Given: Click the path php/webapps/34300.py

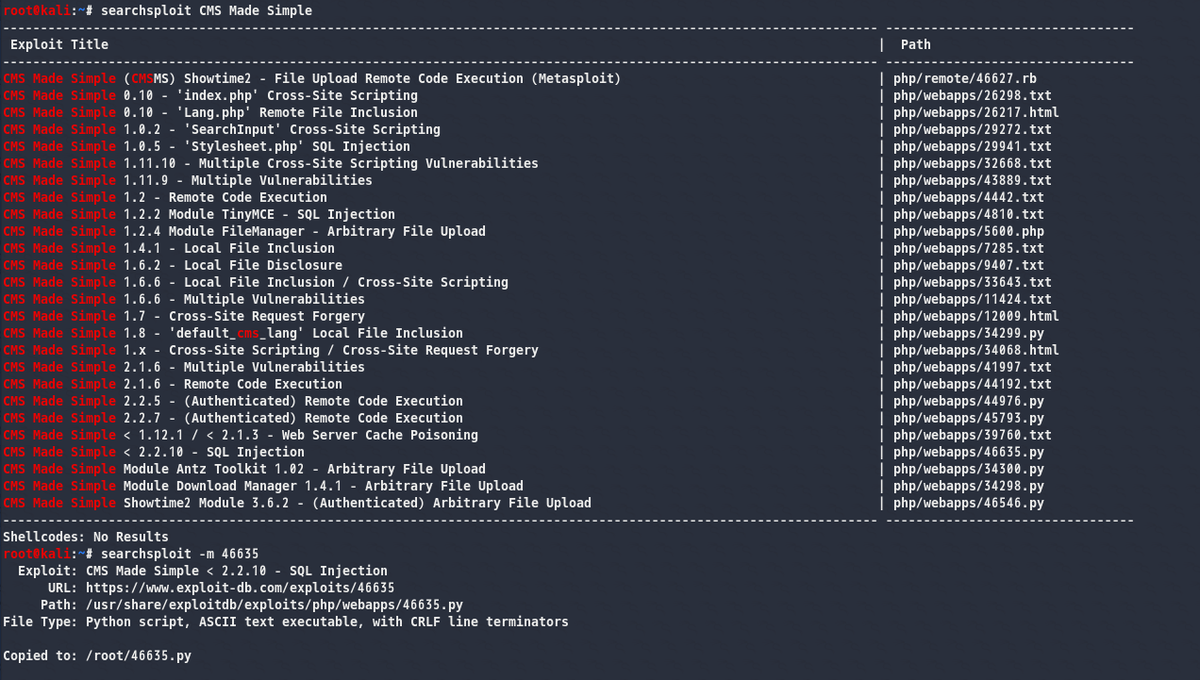Looking at the screenshot, I should click(969, 469).
